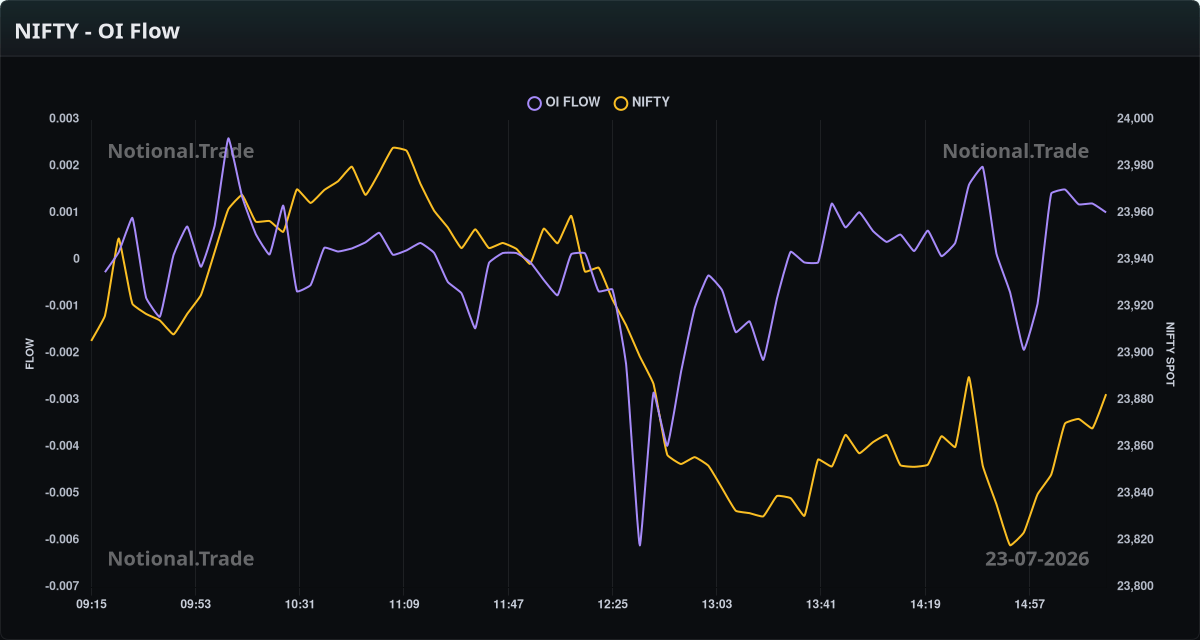Click the NIFTY line highest peak point
Viewport: 1200px width, 640px height.
click(394, 147)
